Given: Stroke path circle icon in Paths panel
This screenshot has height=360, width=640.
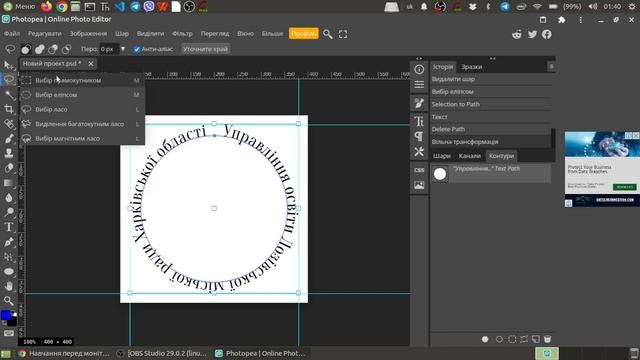Looking at the screenshot, I should pos(499,339).
